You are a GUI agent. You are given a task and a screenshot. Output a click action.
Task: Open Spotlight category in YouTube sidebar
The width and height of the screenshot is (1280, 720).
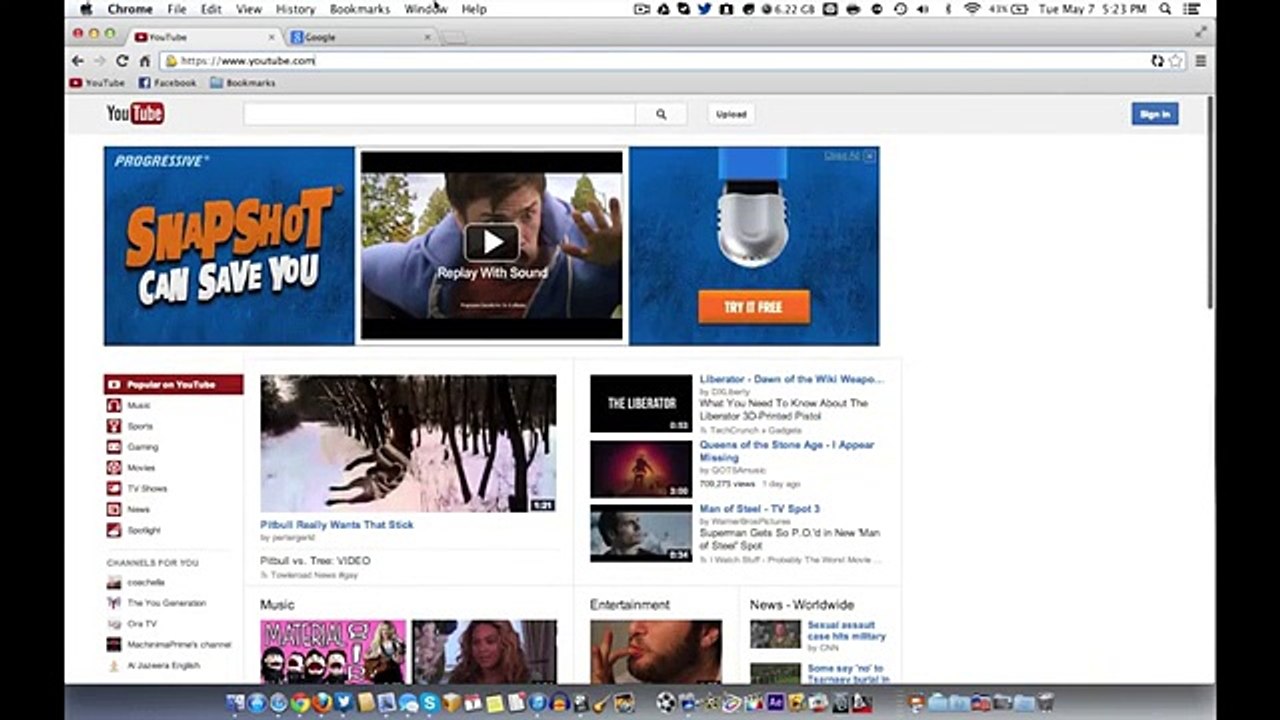[144, 530]
